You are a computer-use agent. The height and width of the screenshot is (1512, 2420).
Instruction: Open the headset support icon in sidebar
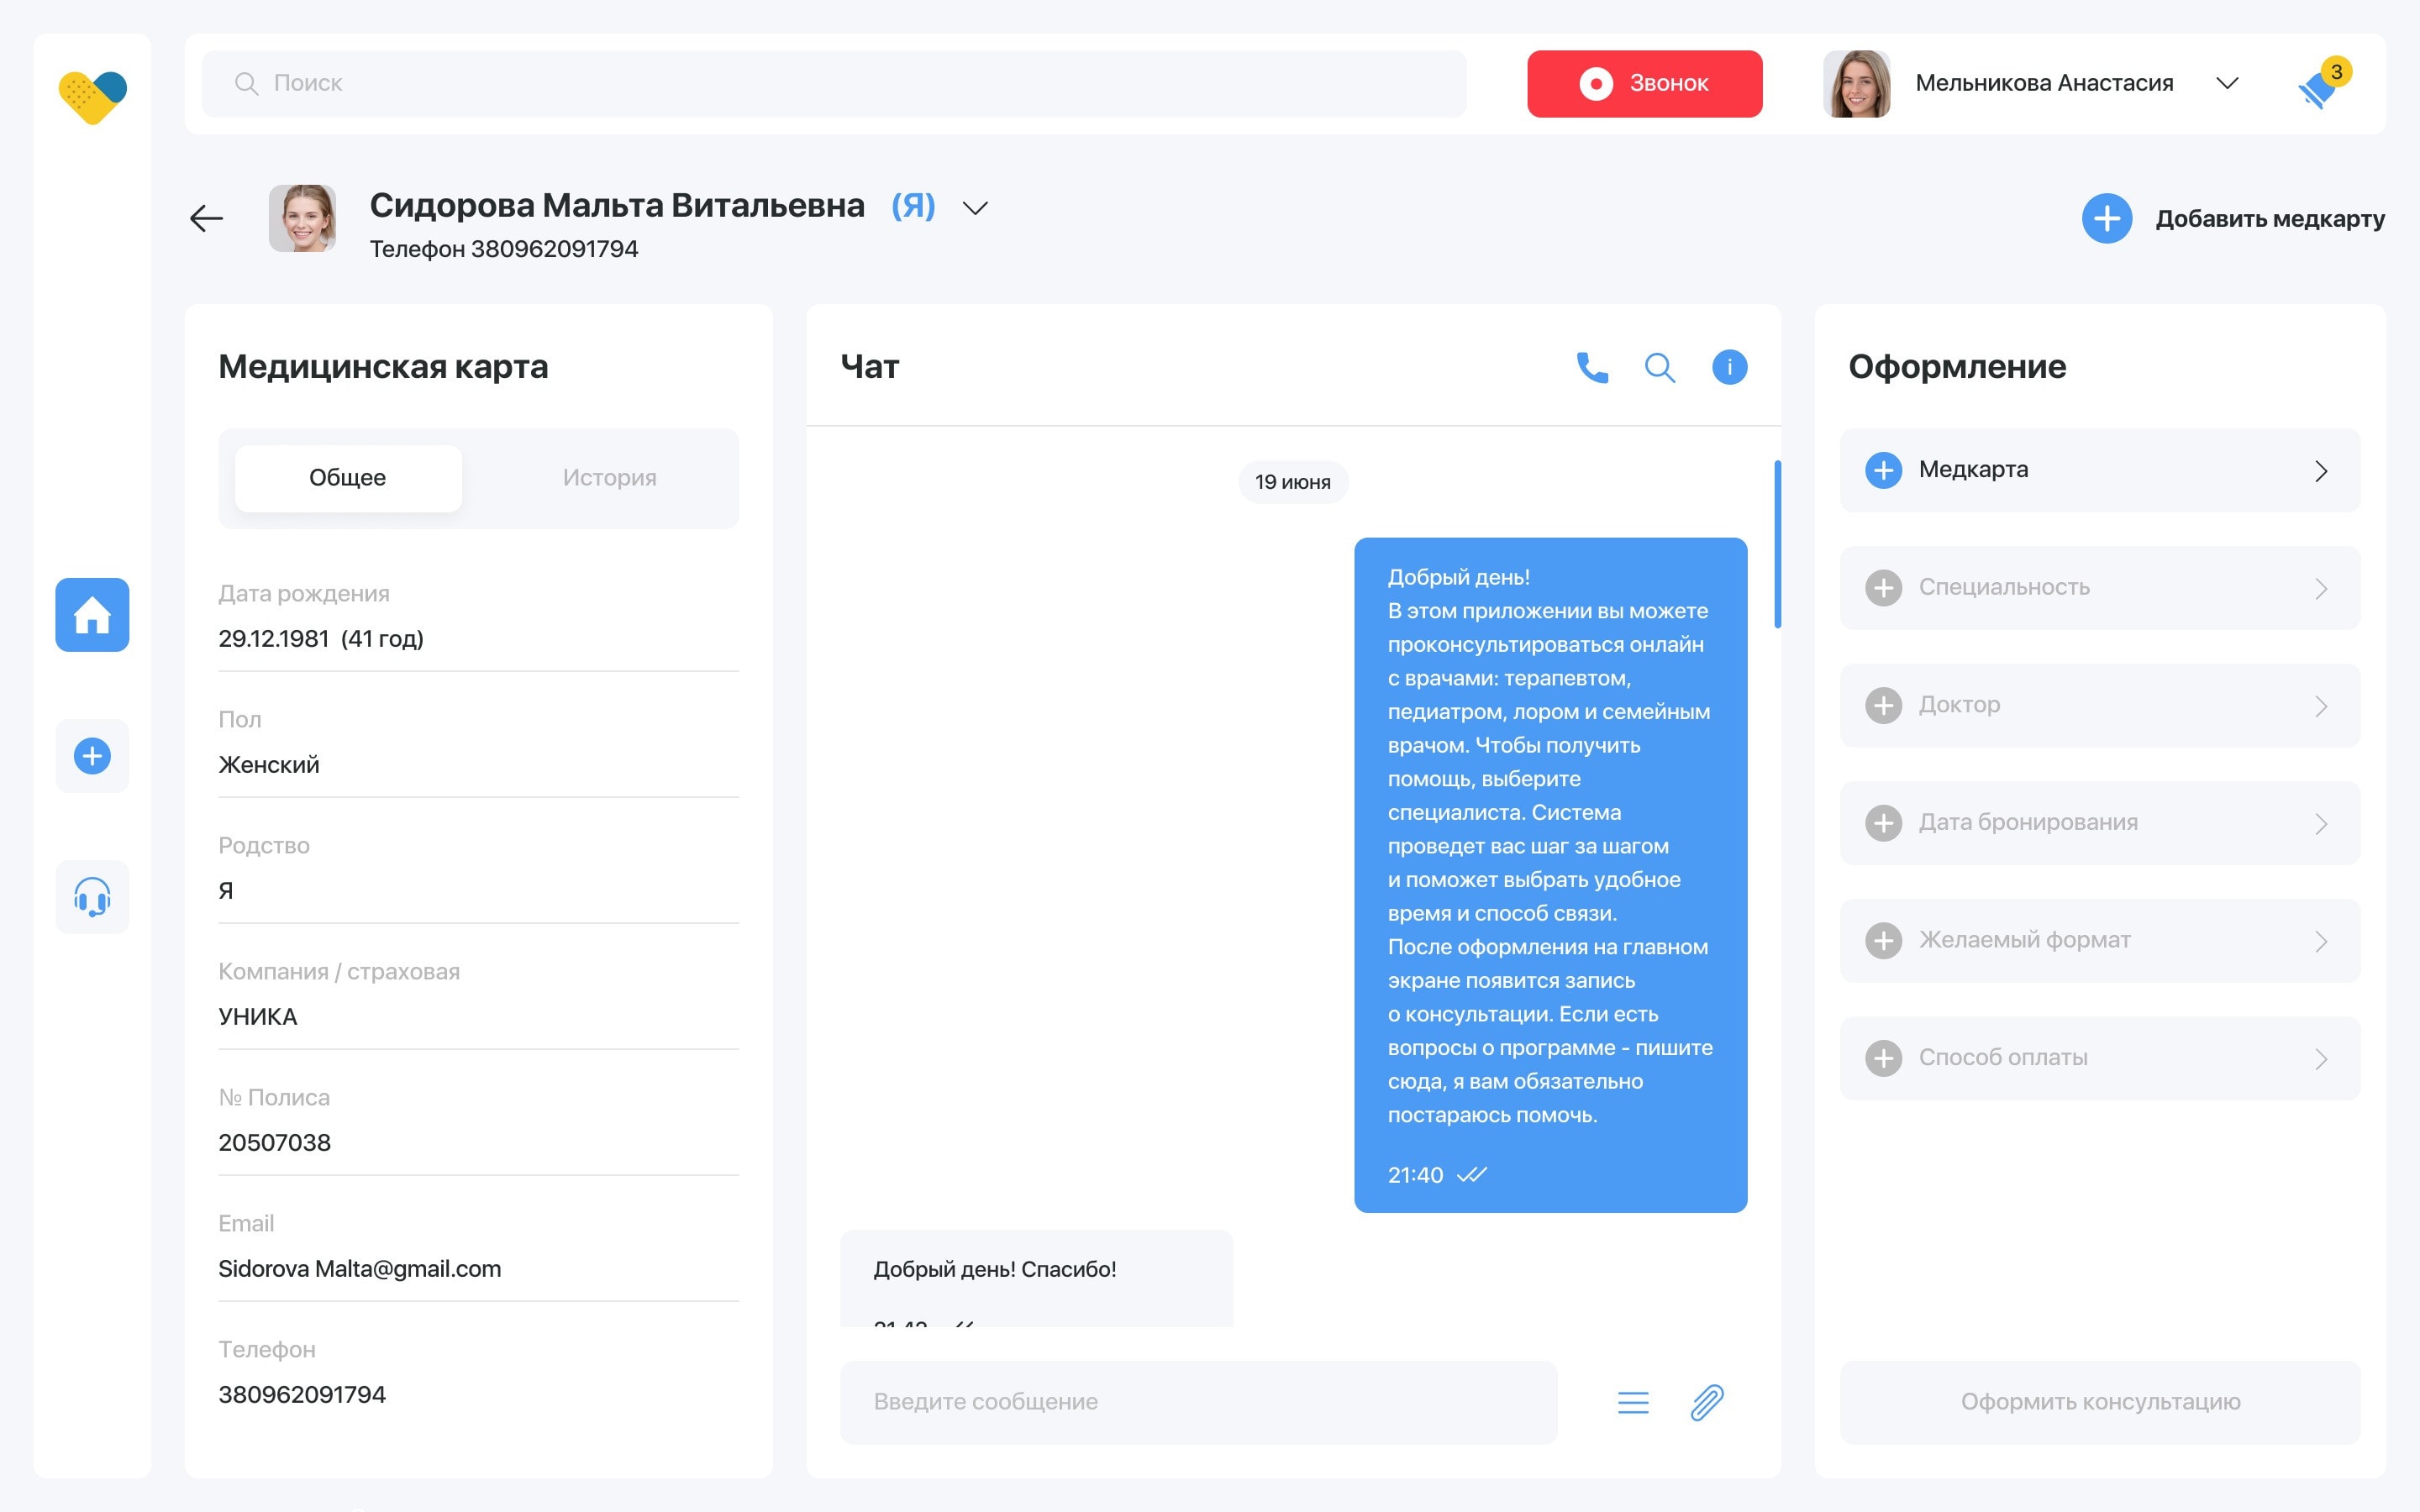click(92, 897)
